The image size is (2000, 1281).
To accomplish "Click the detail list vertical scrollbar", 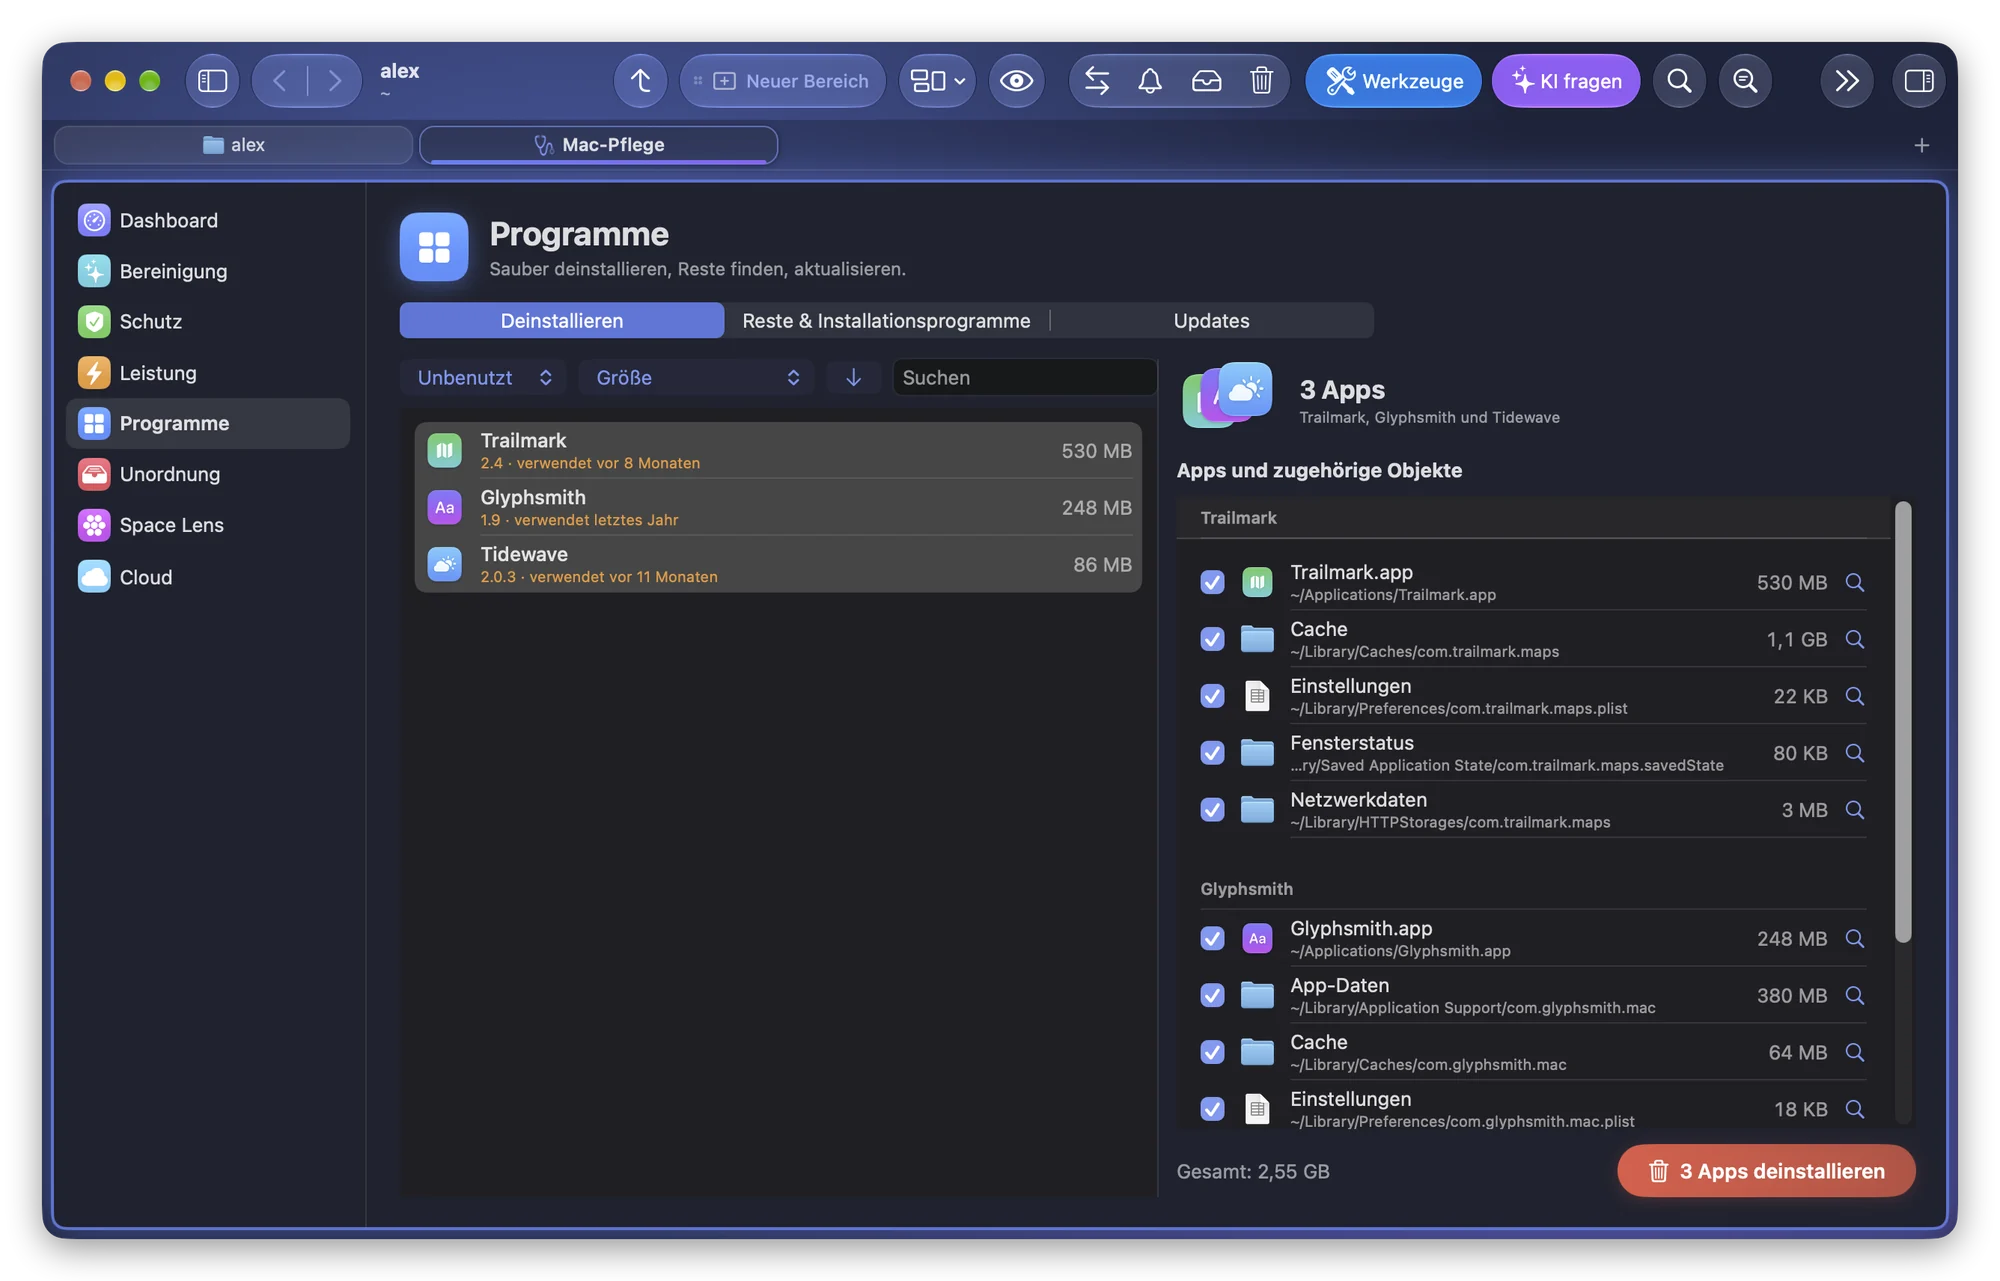I will [1903, 722].
